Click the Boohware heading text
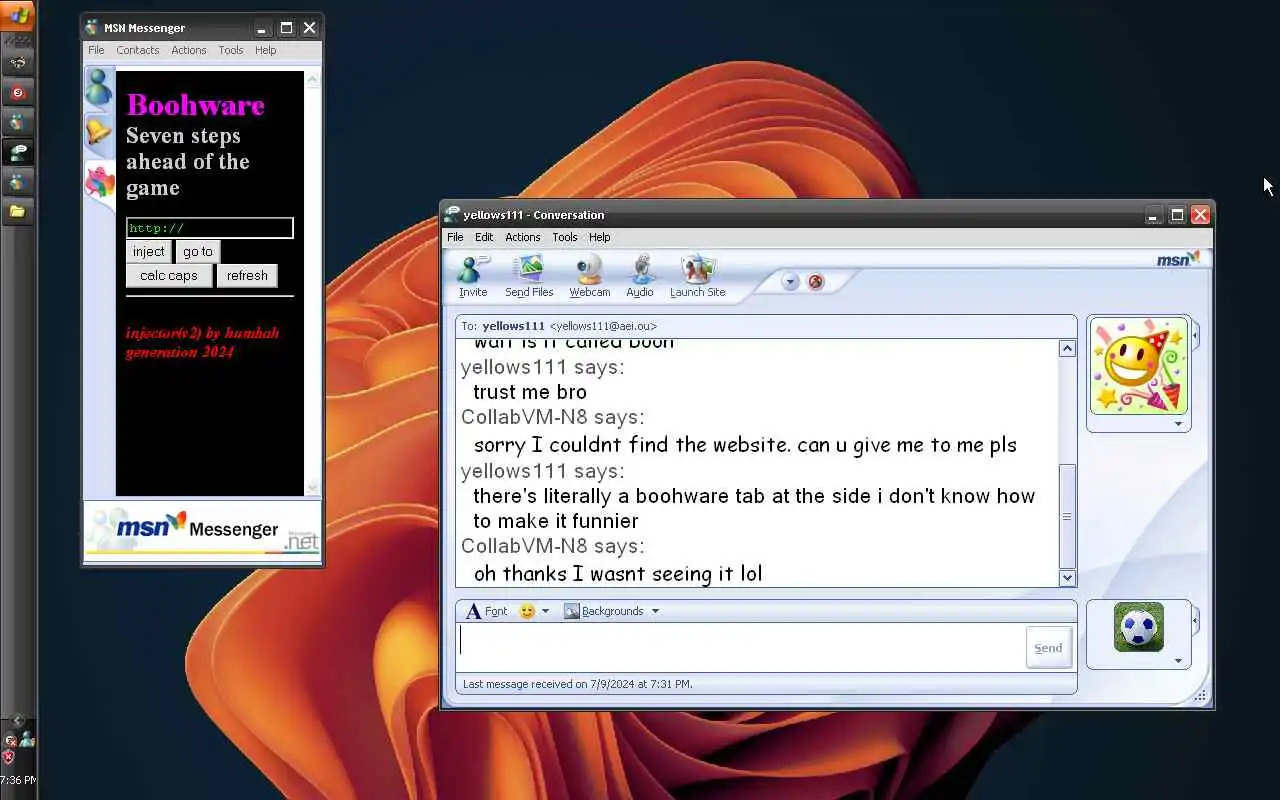The image size is (1280, 800). (x=195, y=105)
